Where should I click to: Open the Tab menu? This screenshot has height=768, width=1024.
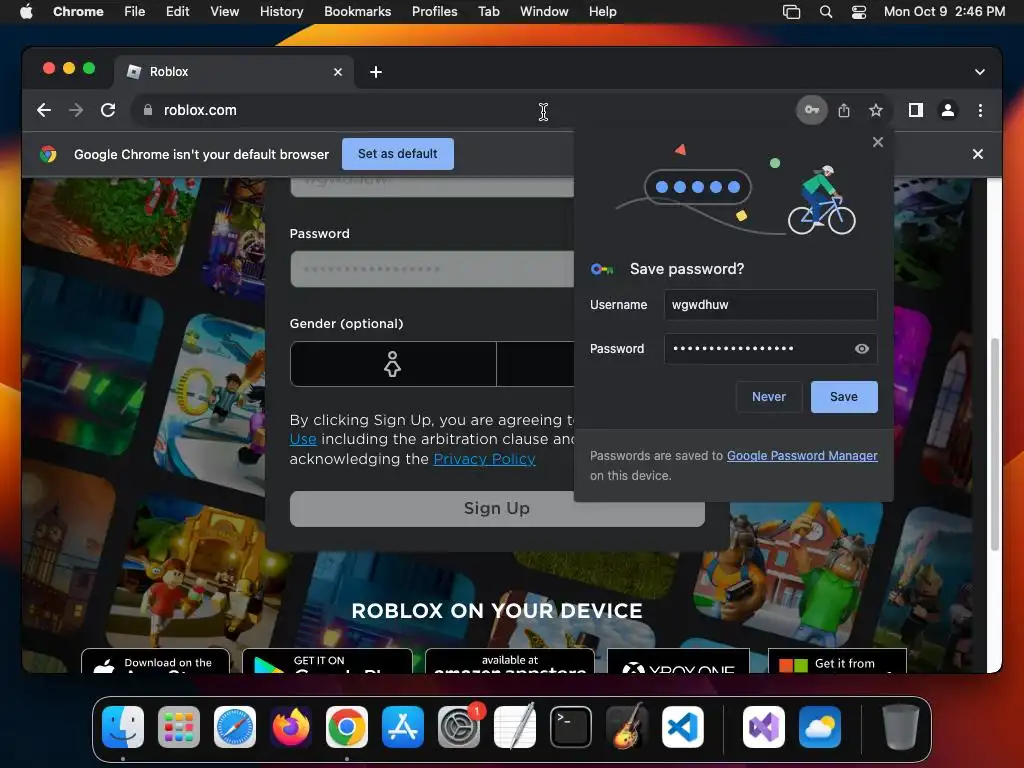[488, 11]
